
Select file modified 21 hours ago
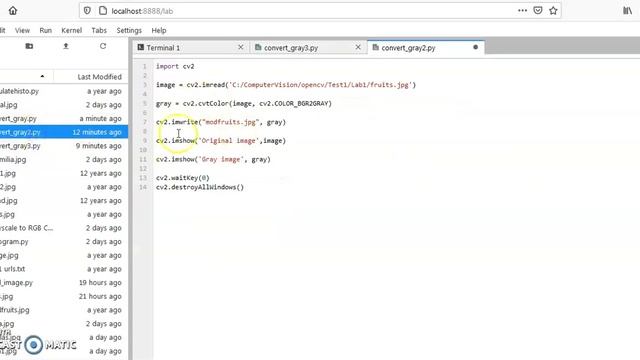click(x=64, y=296)
